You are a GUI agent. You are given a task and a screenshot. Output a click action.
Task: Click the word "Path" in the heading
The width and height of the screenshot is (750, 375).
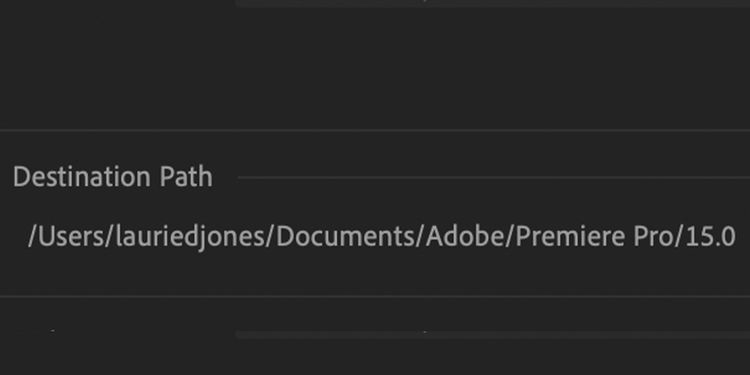pos(186,177)
